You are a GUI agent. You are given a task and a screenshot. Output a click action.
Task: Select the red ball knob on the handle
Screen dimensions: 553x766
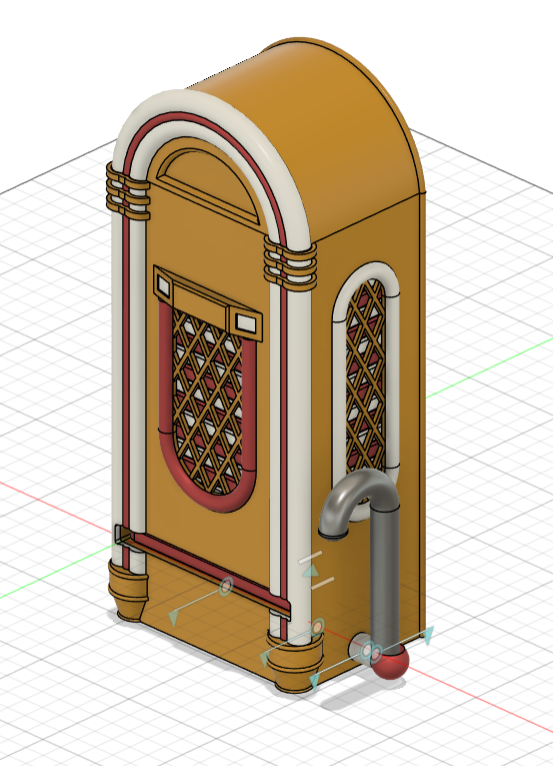point(390,662)
